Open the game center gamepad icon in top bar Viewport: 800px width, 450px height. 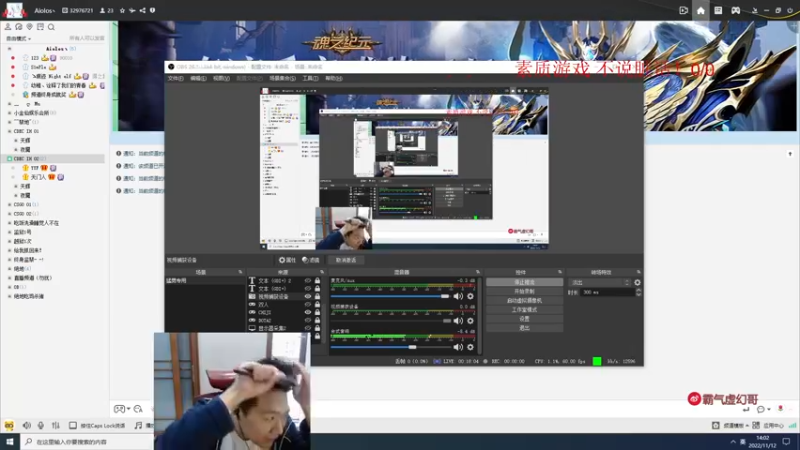[x=735, y=10]
